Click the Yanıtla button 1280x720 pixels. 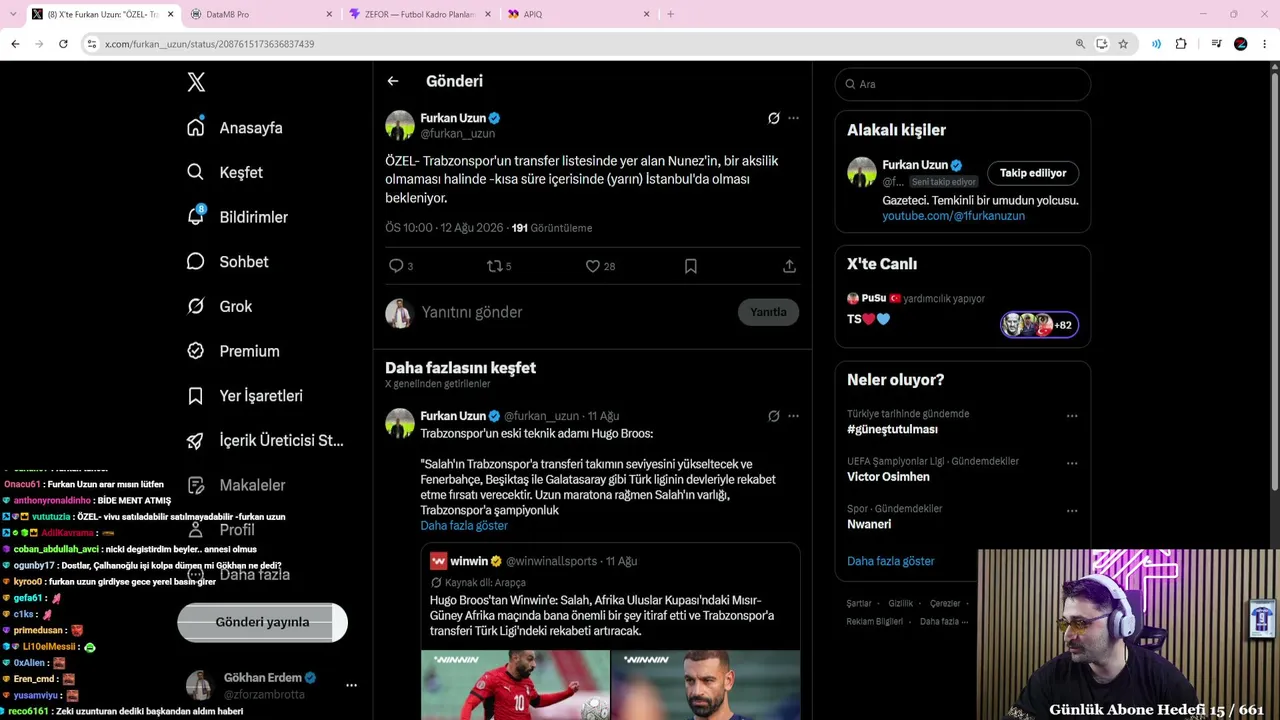[x=768, y=312]
